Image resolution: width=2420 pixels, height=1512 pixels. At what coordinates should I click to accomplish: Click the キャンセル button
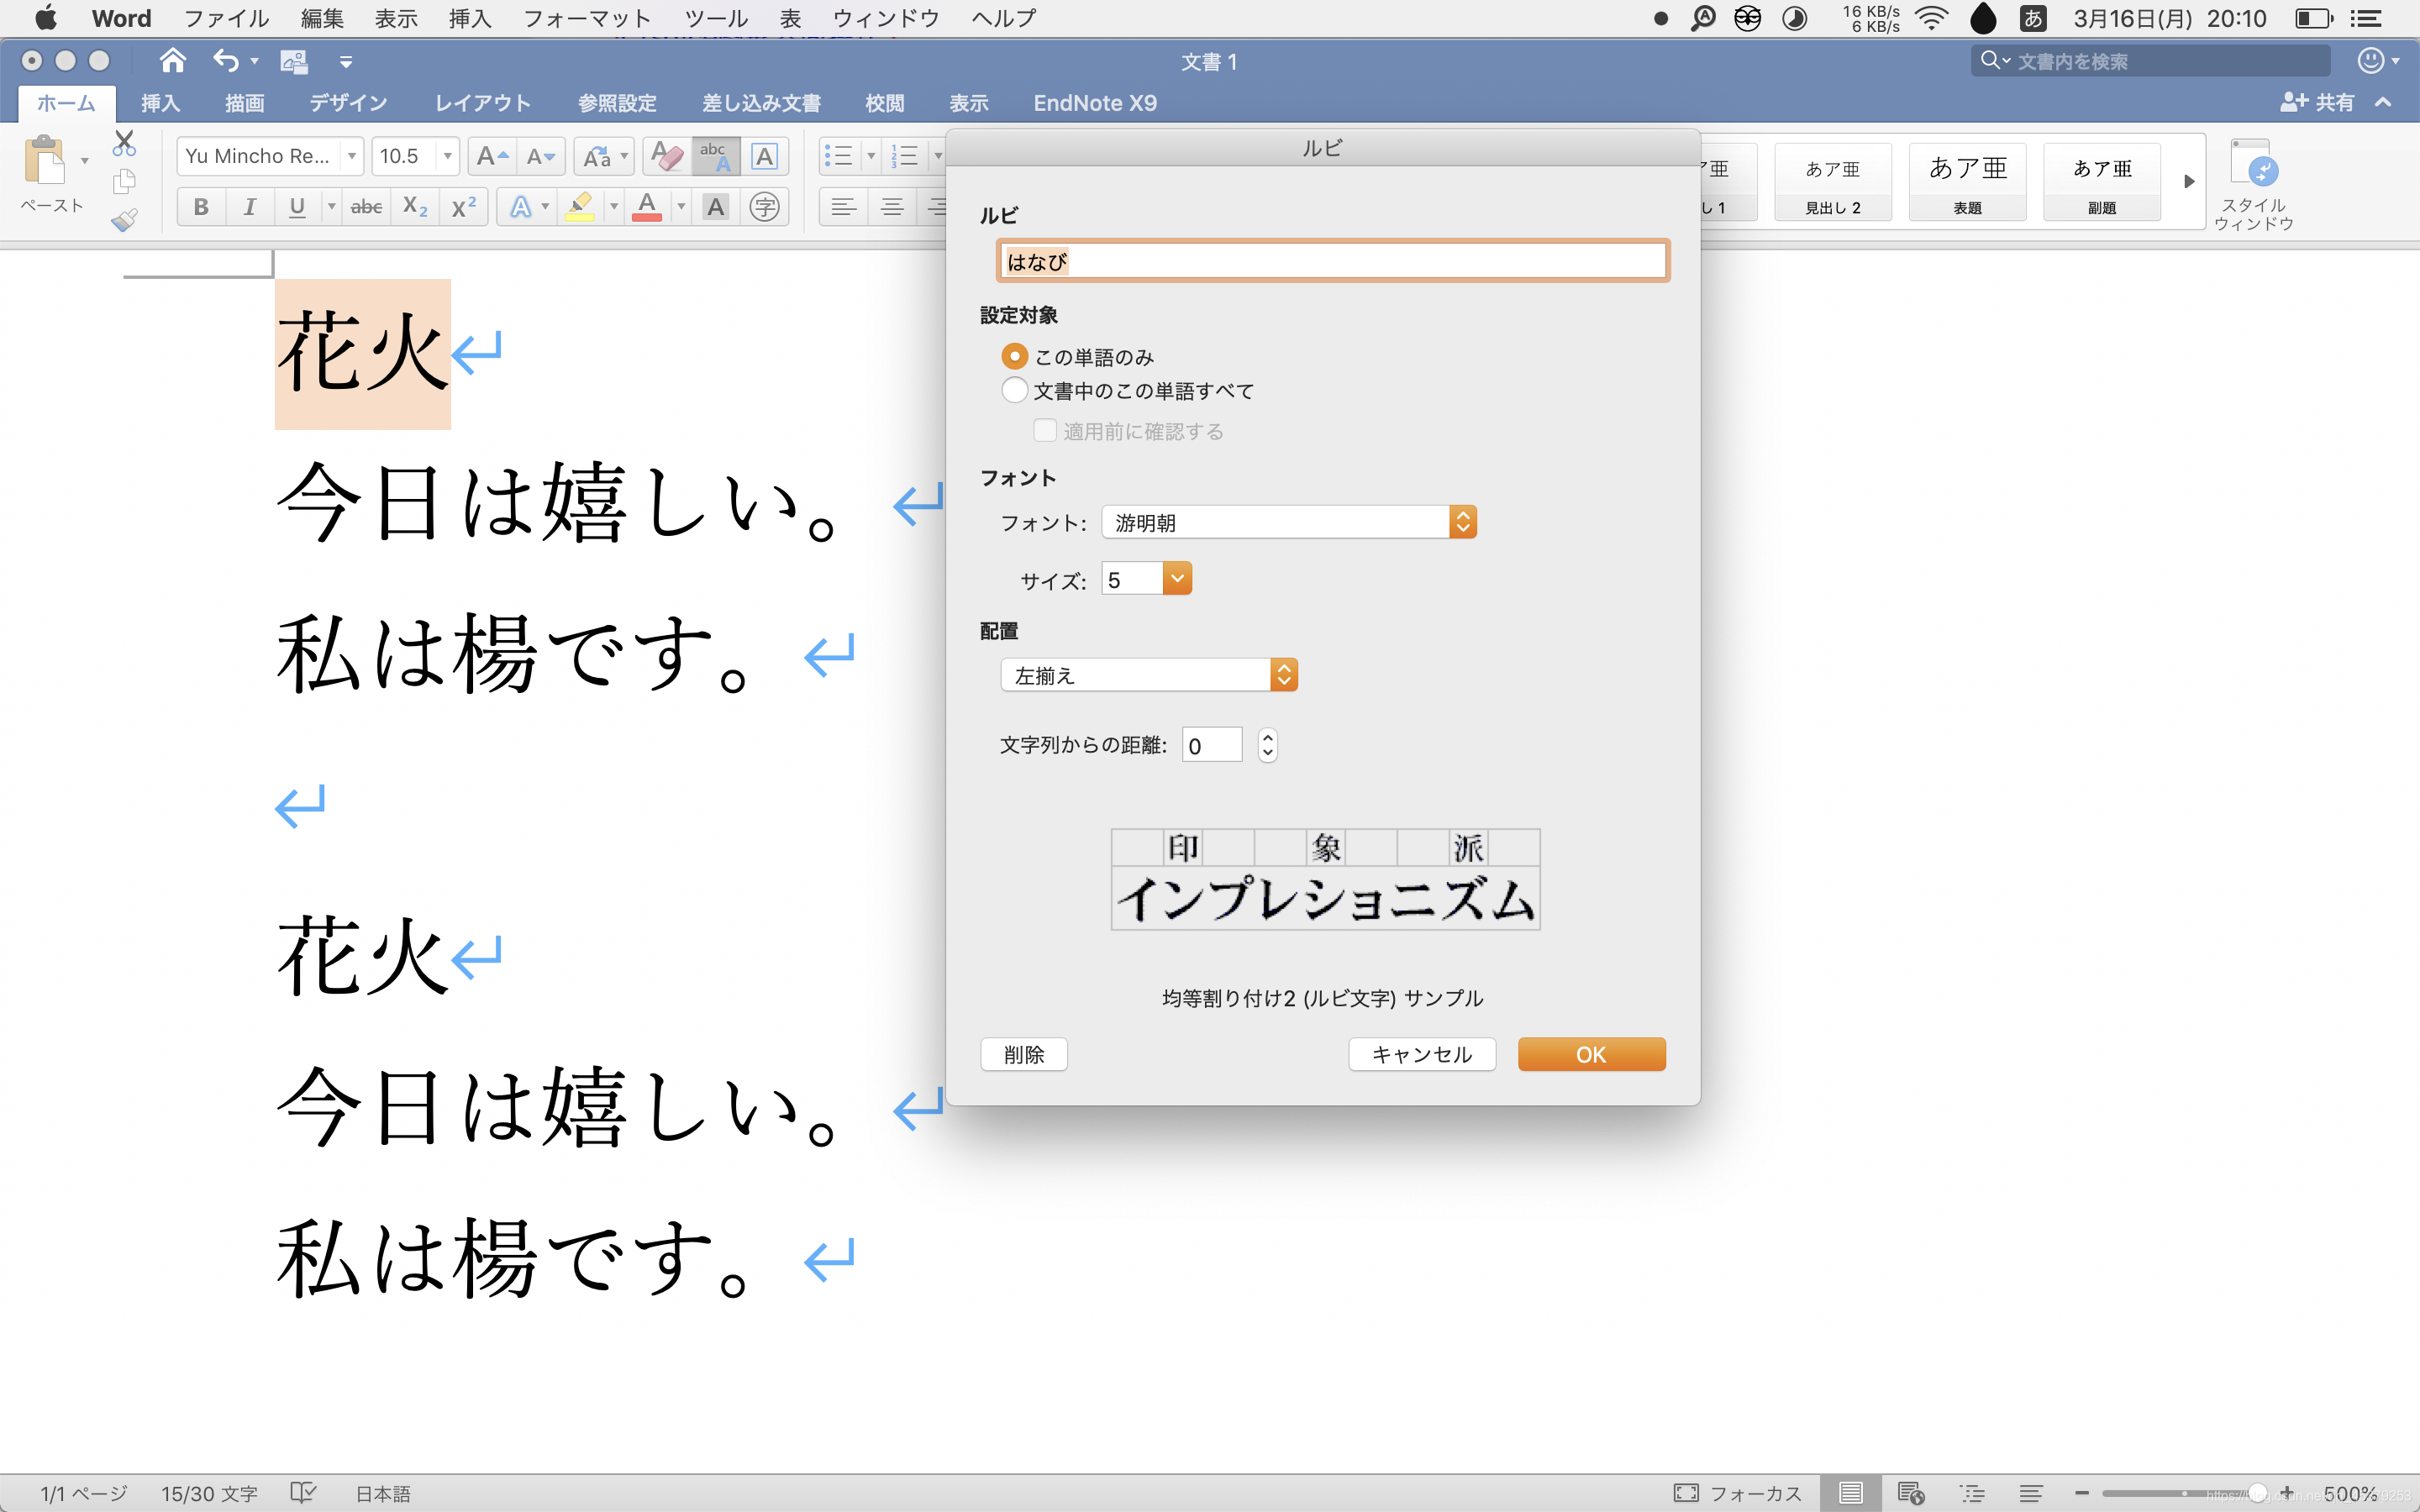tap(1421, 1054)
